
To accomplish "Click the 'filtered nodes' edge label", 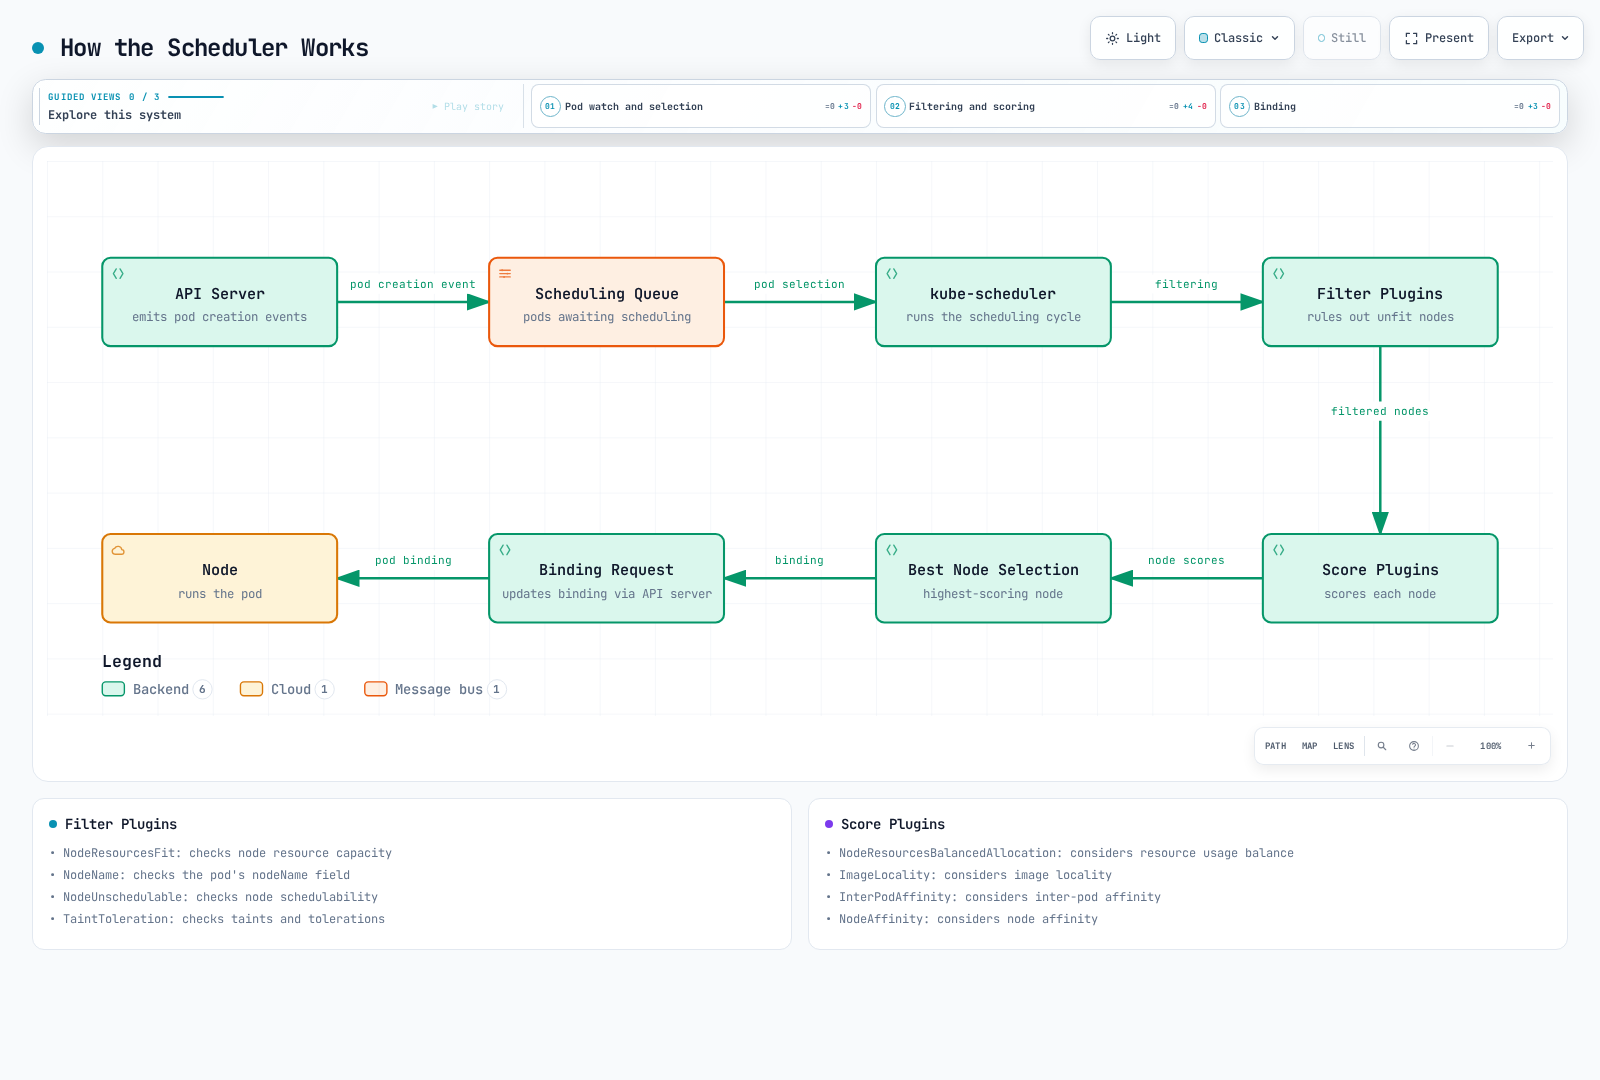I will (1380, 411).
